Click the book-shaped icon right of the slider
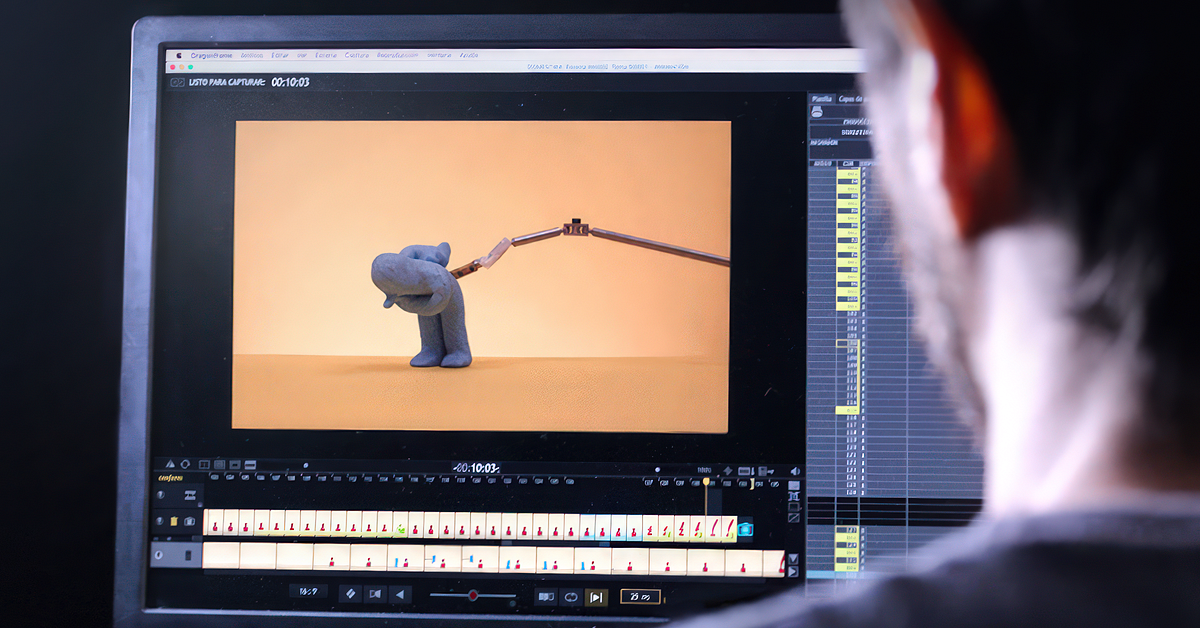Screen dimensions: 1200x628 click(545, 597)
